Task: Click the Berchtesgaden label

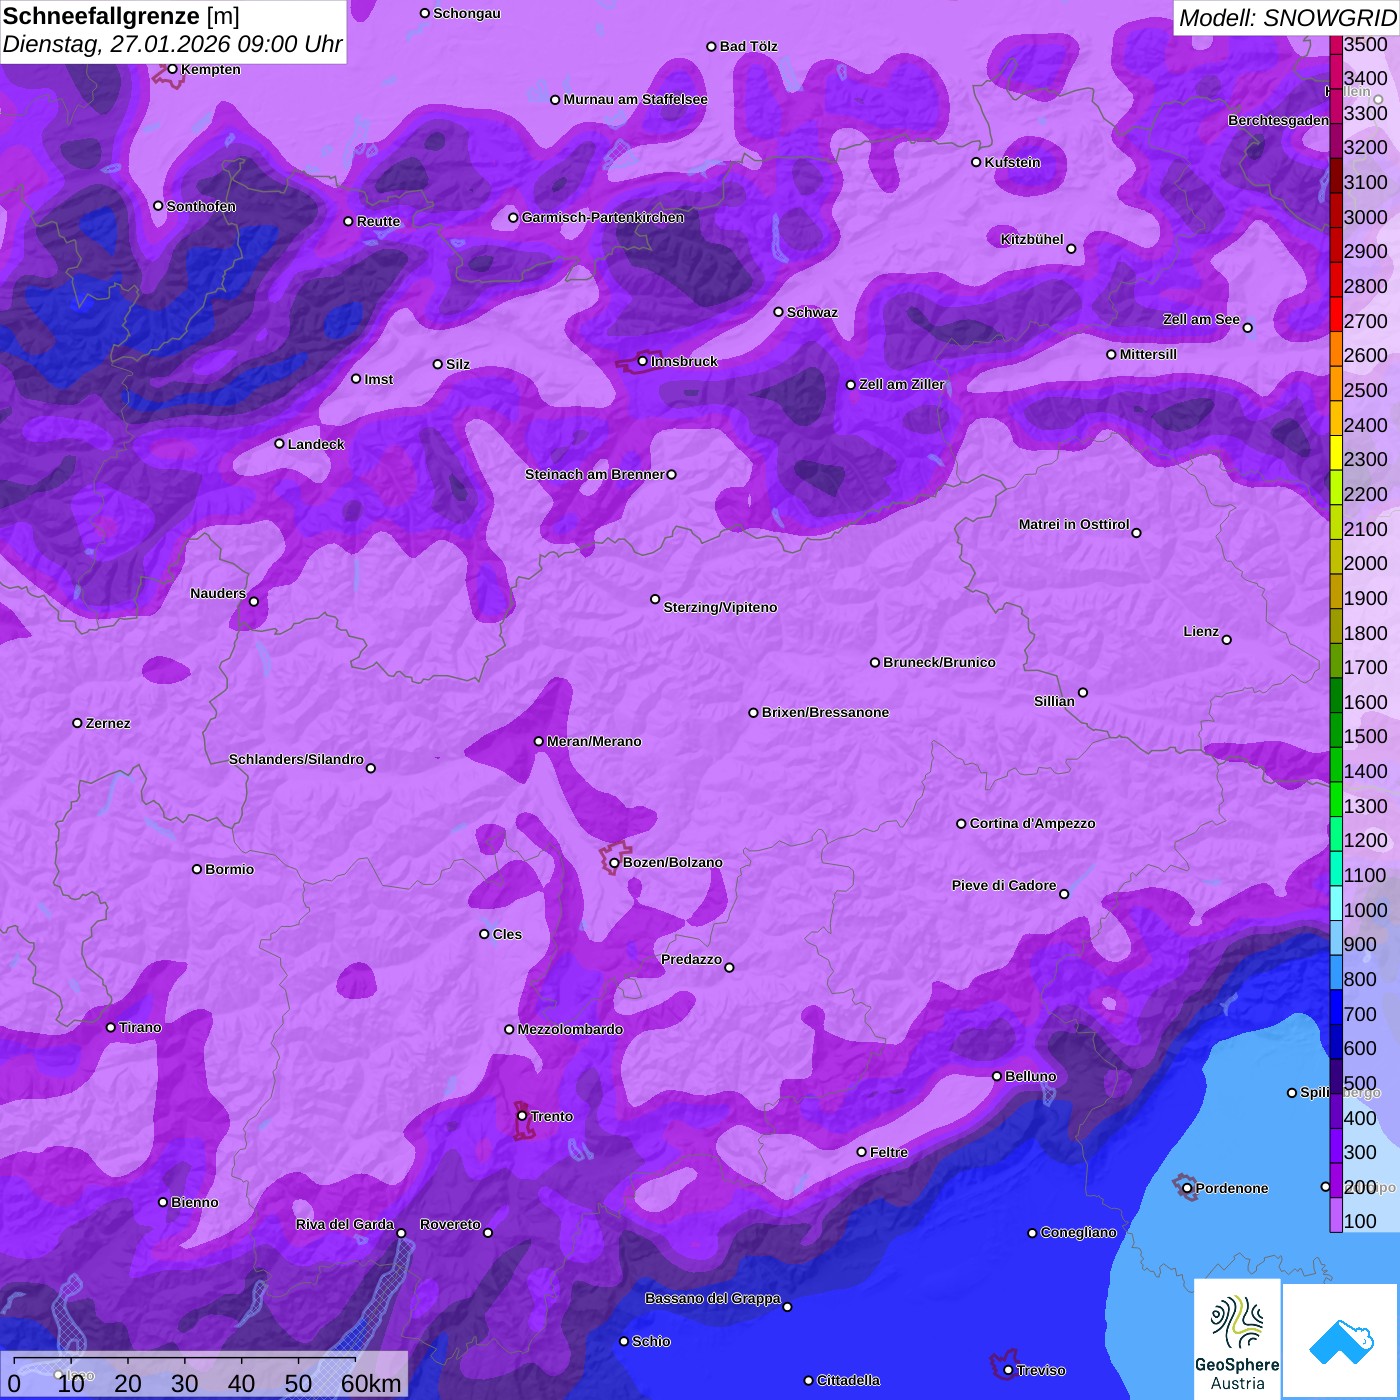Action: coord(1279,120)
